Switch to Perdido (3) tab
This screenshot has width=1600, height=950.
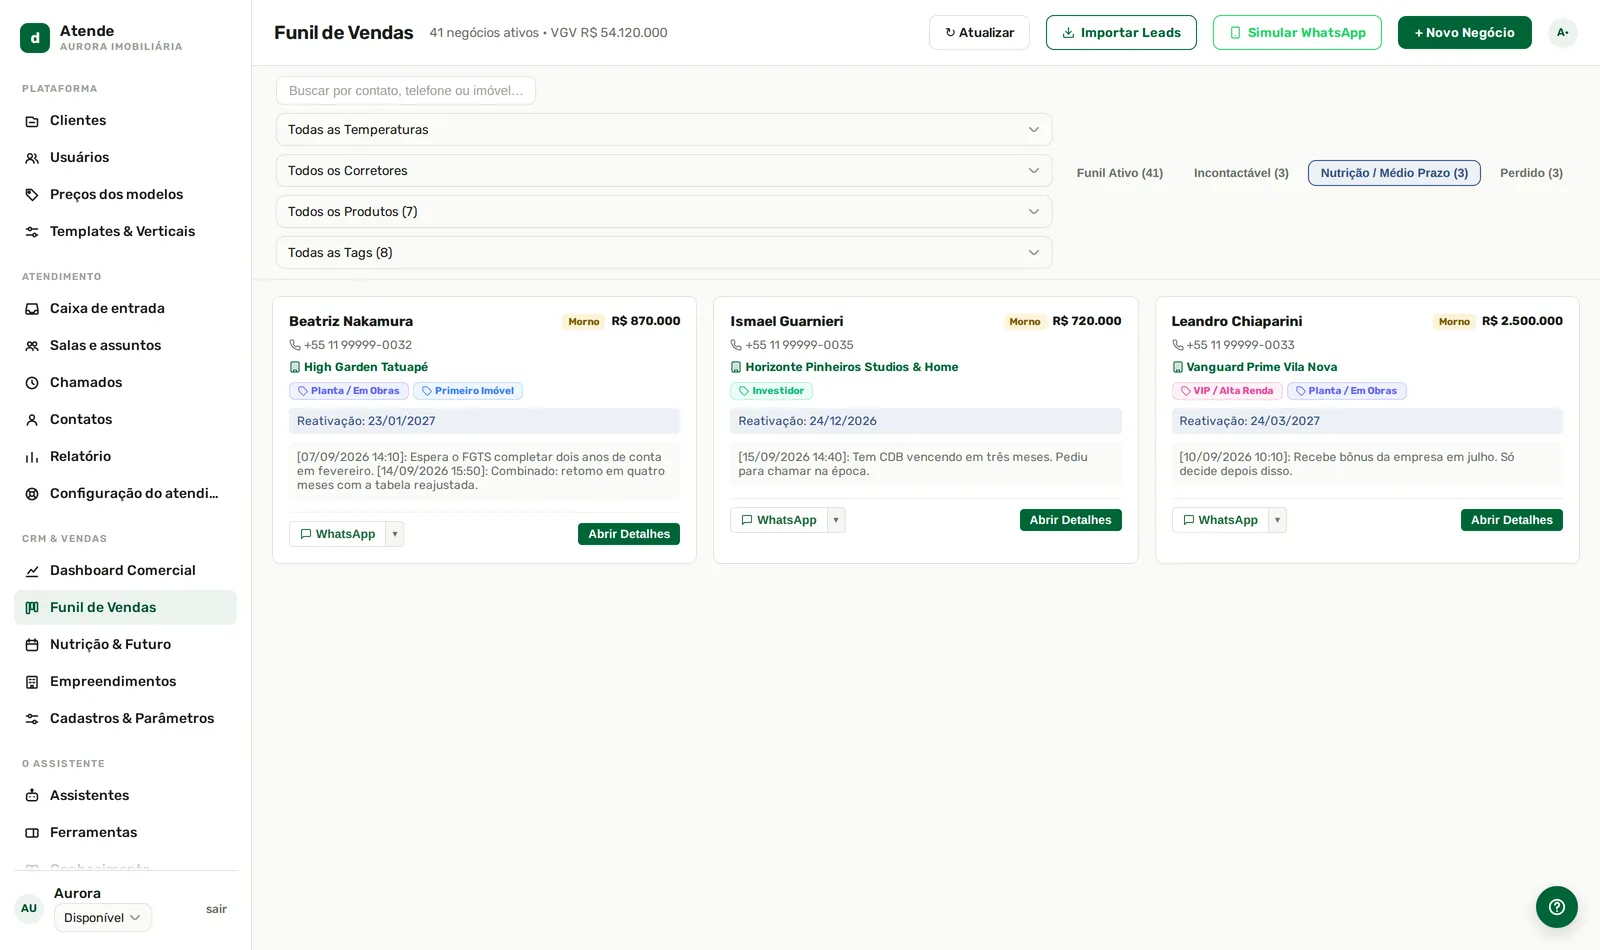pyautogui.click(x=1531, y=173)
